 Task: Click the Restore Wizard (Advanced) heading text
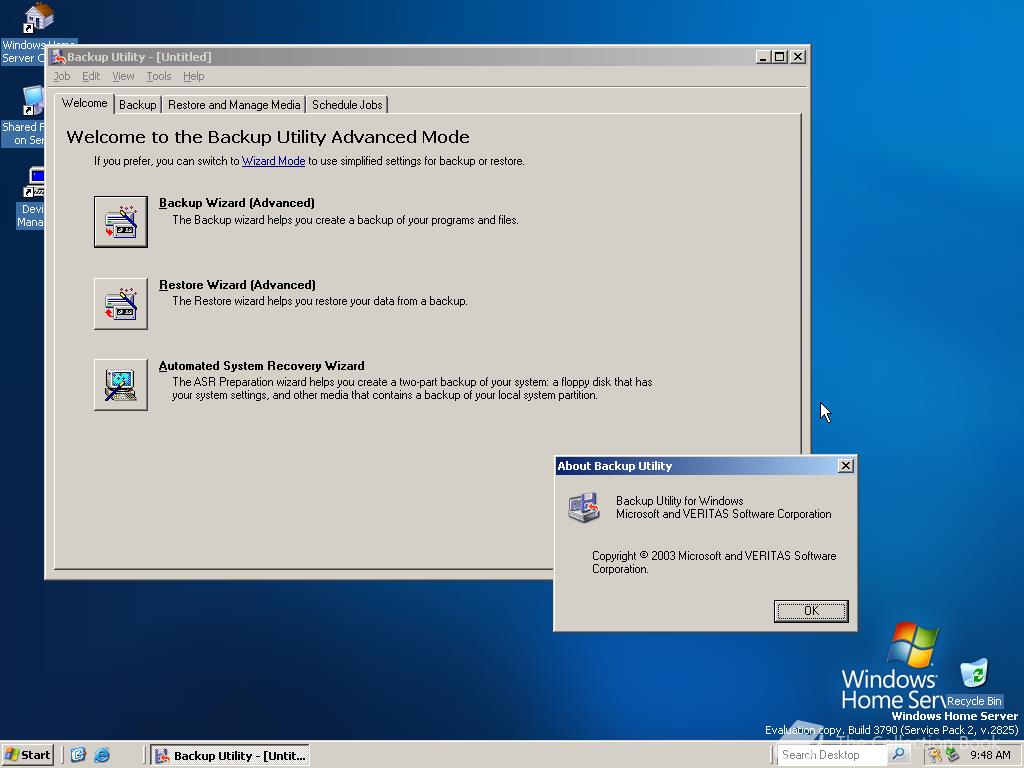click(237, 285)
